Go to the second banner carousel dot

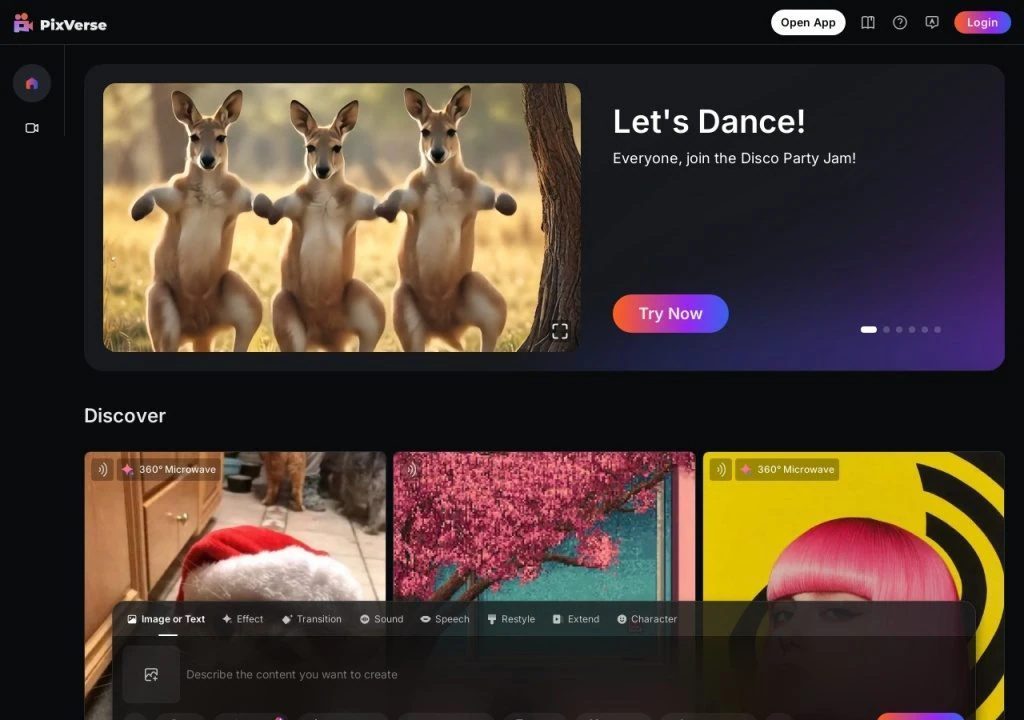pyautogui.click(x=886, y=329)
